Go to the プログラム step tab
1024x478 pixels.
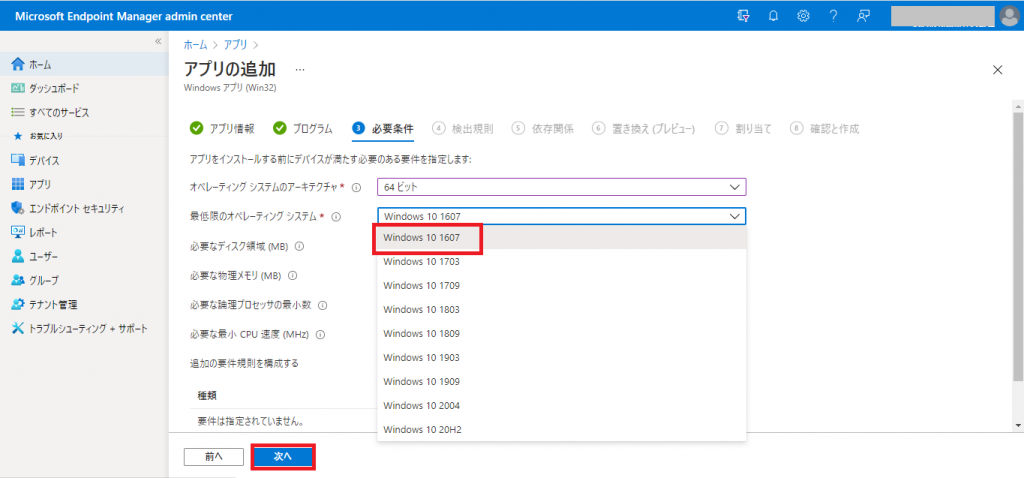302,129
